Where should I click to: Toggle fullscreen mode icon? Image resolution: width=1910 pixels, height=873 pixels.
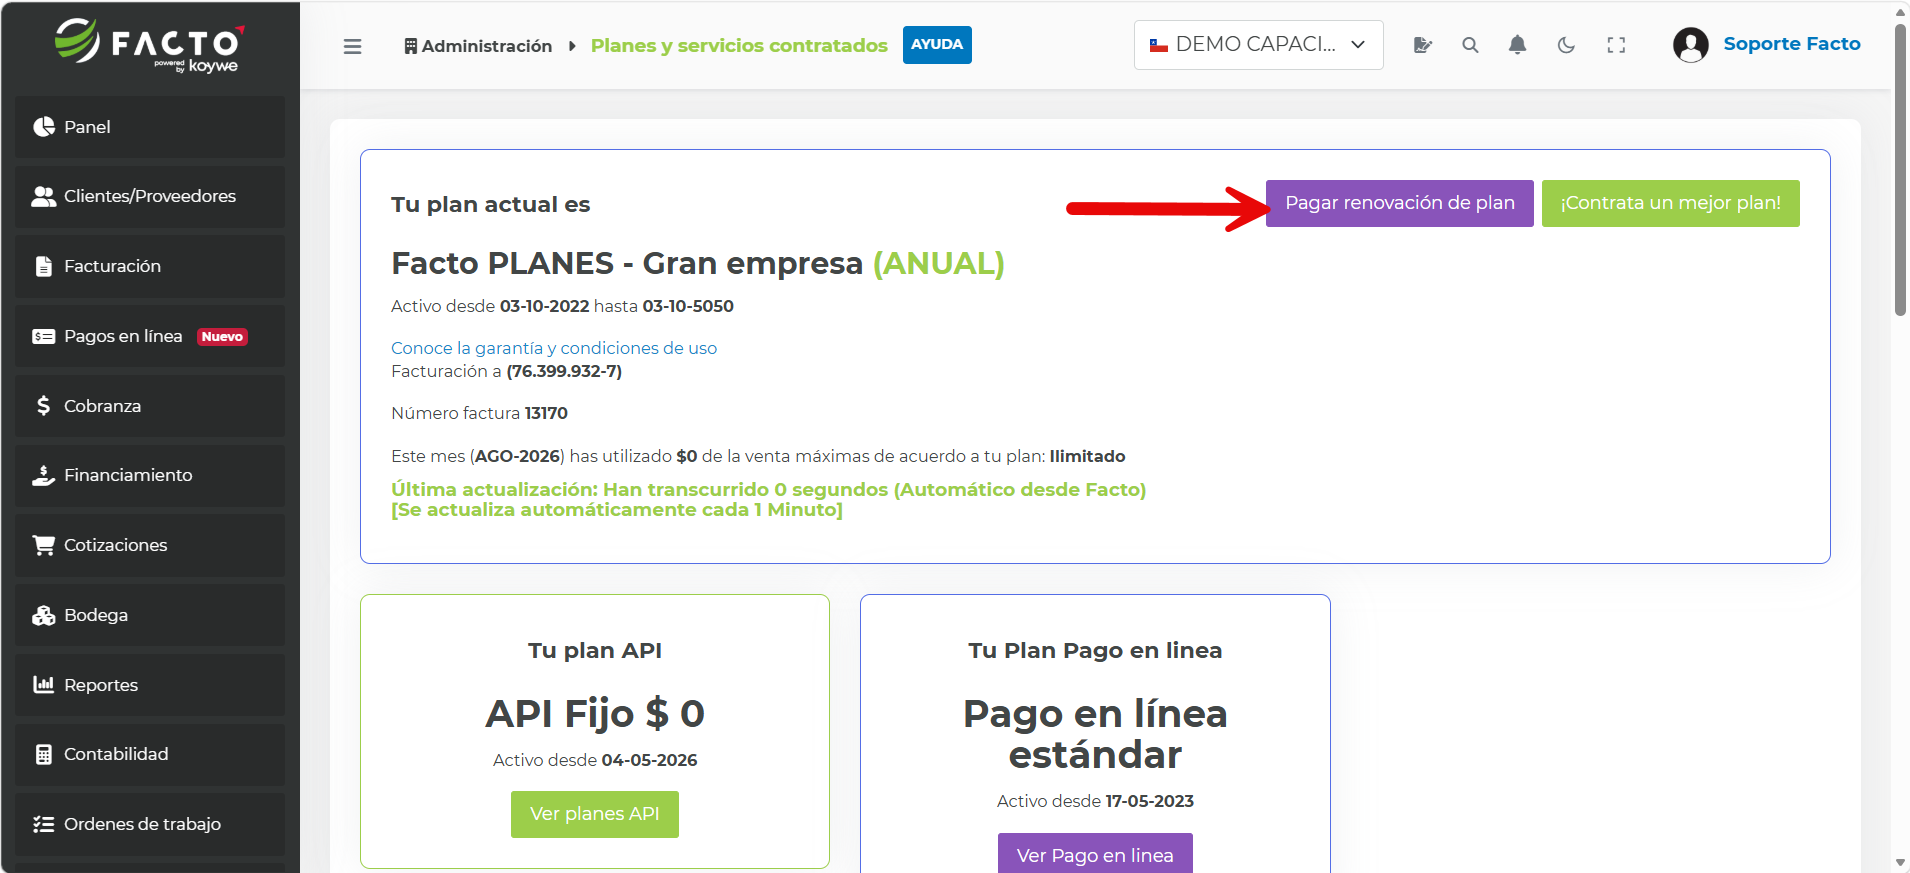tap(1616, 45)
